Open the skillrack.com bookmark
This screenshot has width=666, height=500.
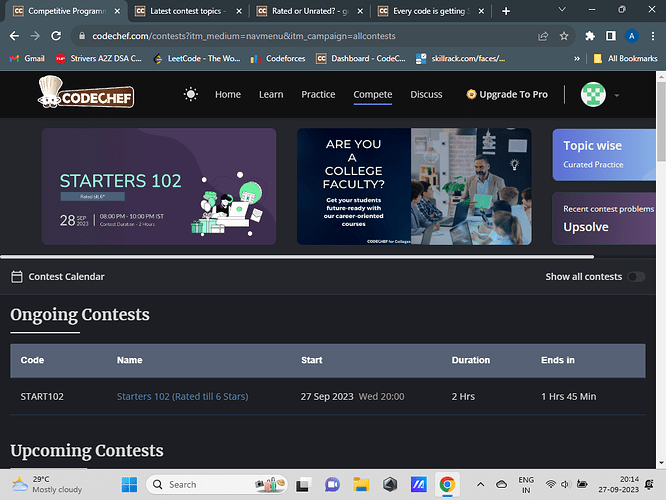[460, 59]
